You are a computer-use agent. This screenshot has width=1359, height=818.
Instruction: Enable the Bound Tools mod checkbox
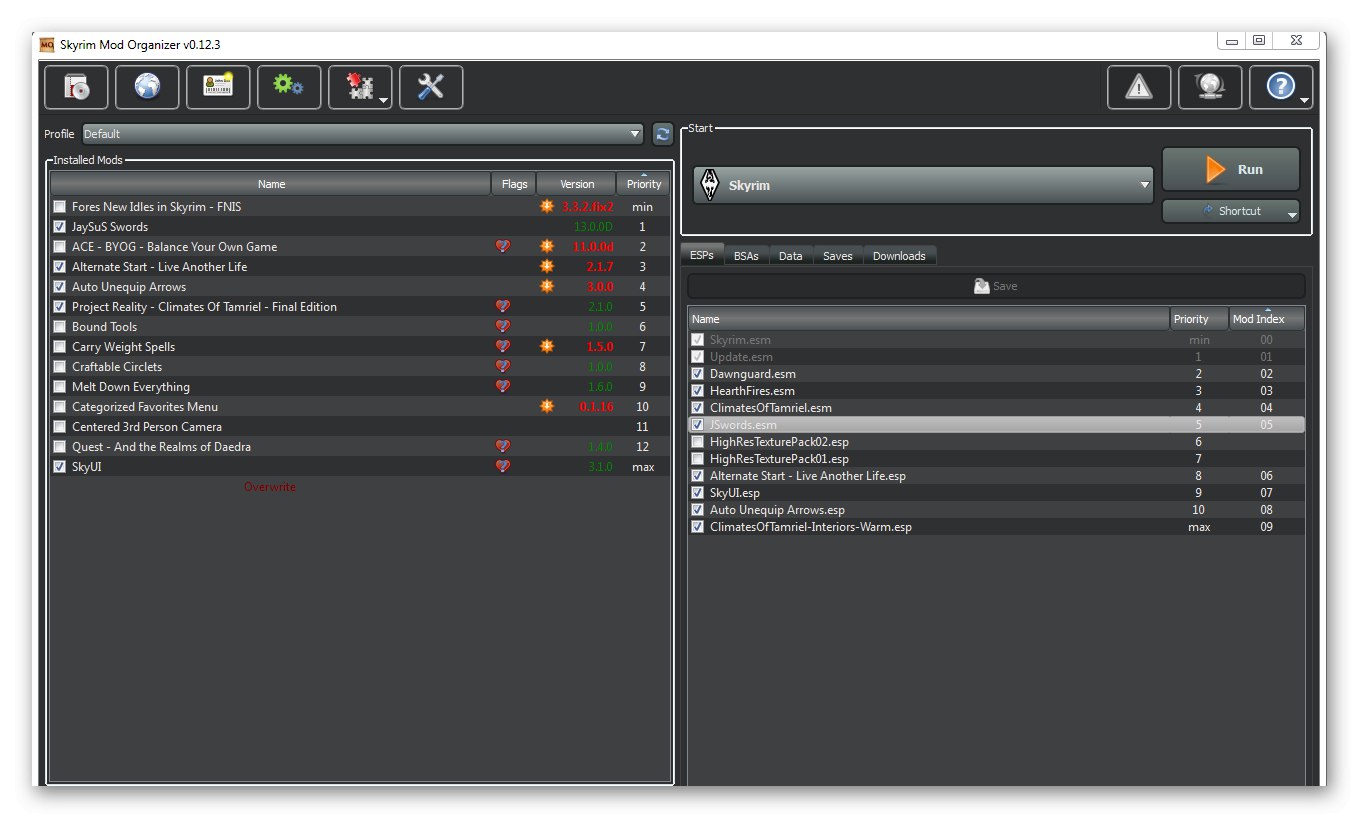[x=60, y=327]
